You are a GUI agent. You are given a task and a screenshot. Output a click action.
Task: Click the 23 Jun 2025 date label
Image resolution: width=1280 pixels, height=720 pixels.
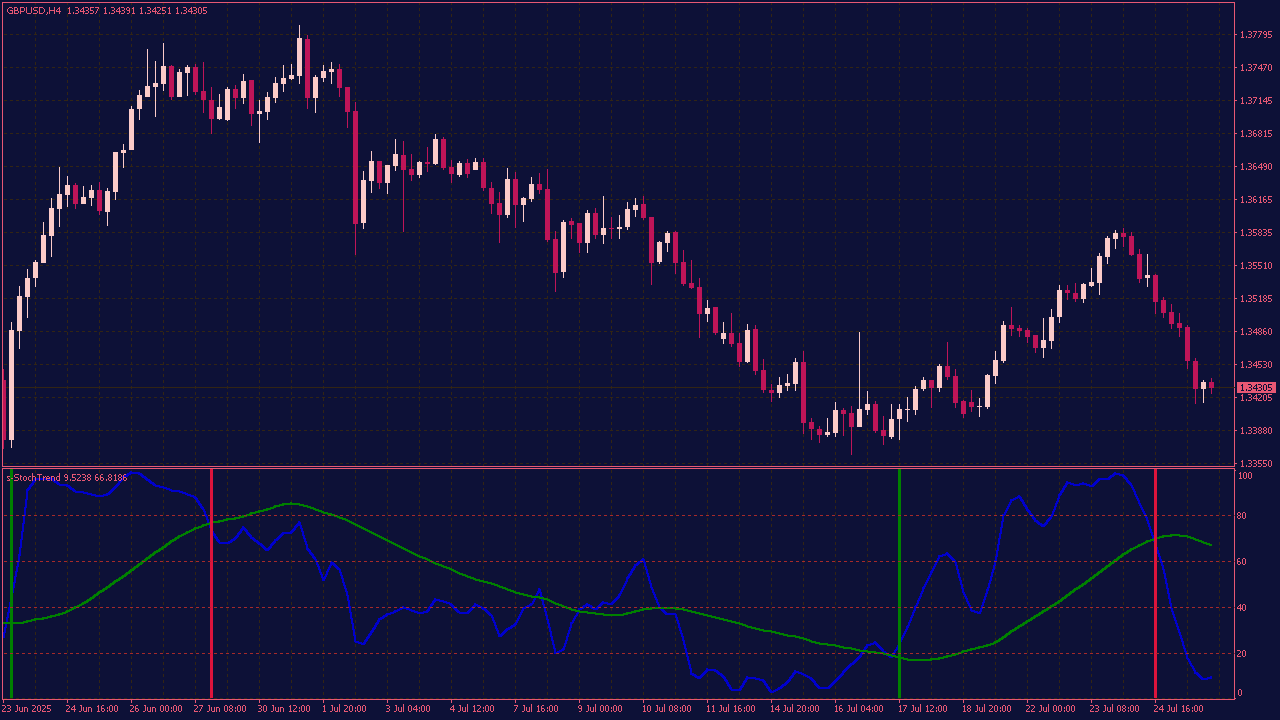coord(29,708)
